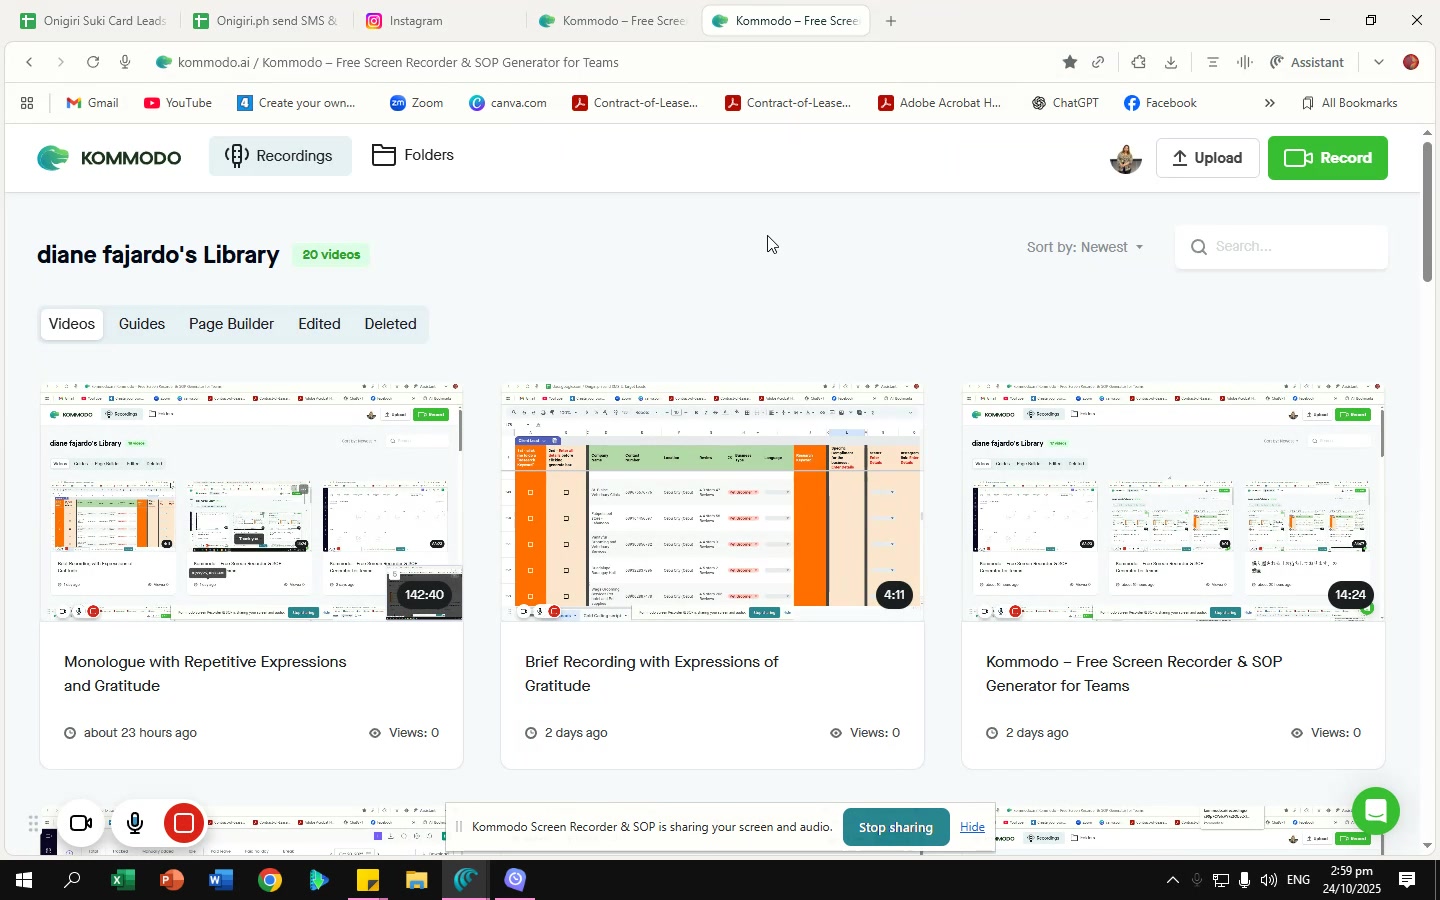Open the browser profile avatar
Viewport: 1440px width, 900px height.
click(1411, 62)
